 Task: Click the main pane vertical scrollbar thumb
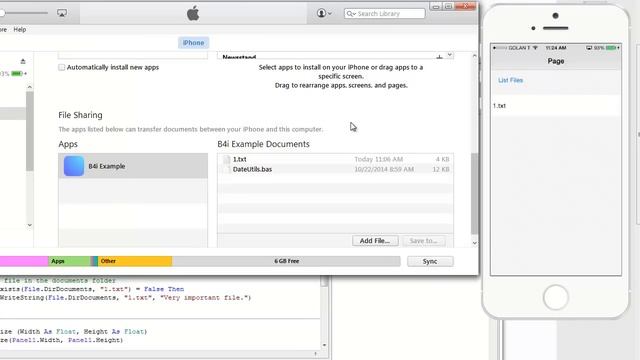point(474,193)
